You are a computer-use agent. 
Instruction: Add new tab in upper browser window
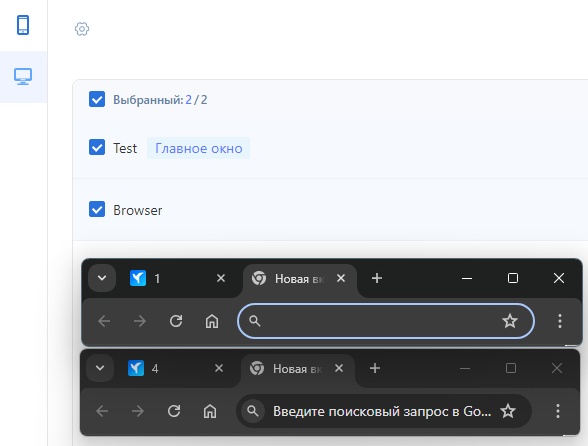[377, 278]
